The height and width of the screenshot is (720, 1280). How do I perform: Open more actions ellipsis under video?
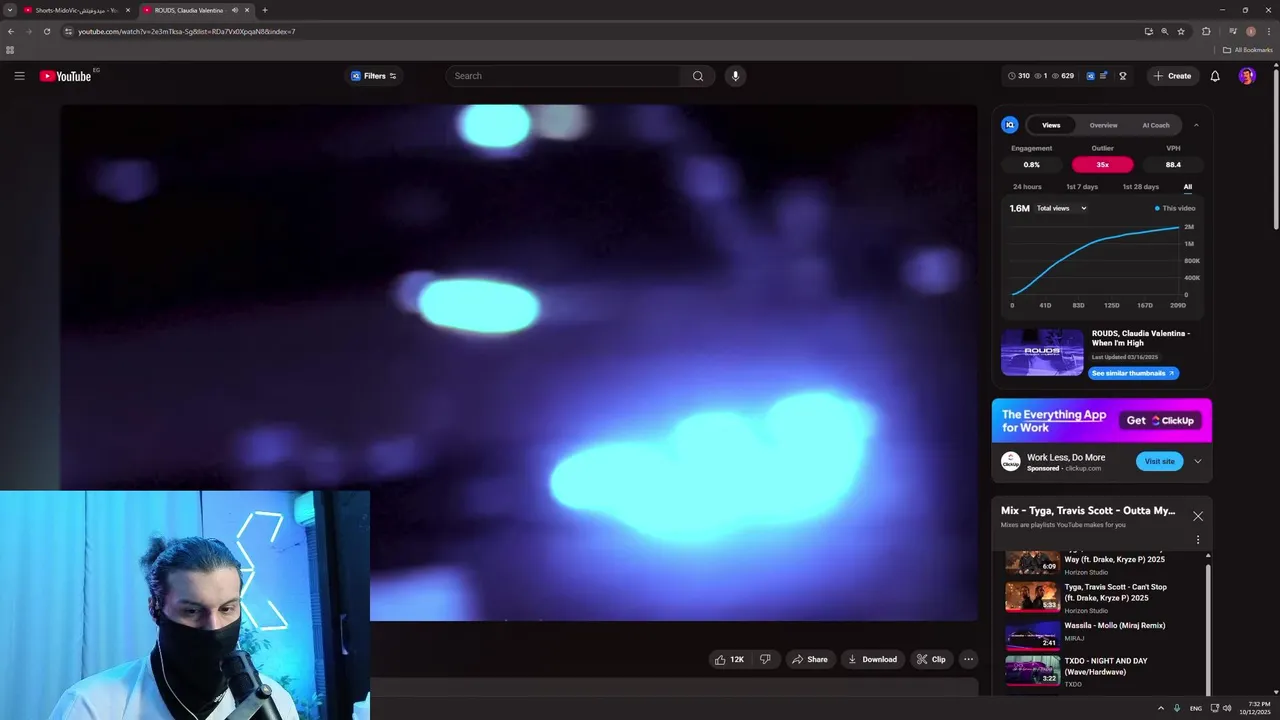tap(968, 659)
